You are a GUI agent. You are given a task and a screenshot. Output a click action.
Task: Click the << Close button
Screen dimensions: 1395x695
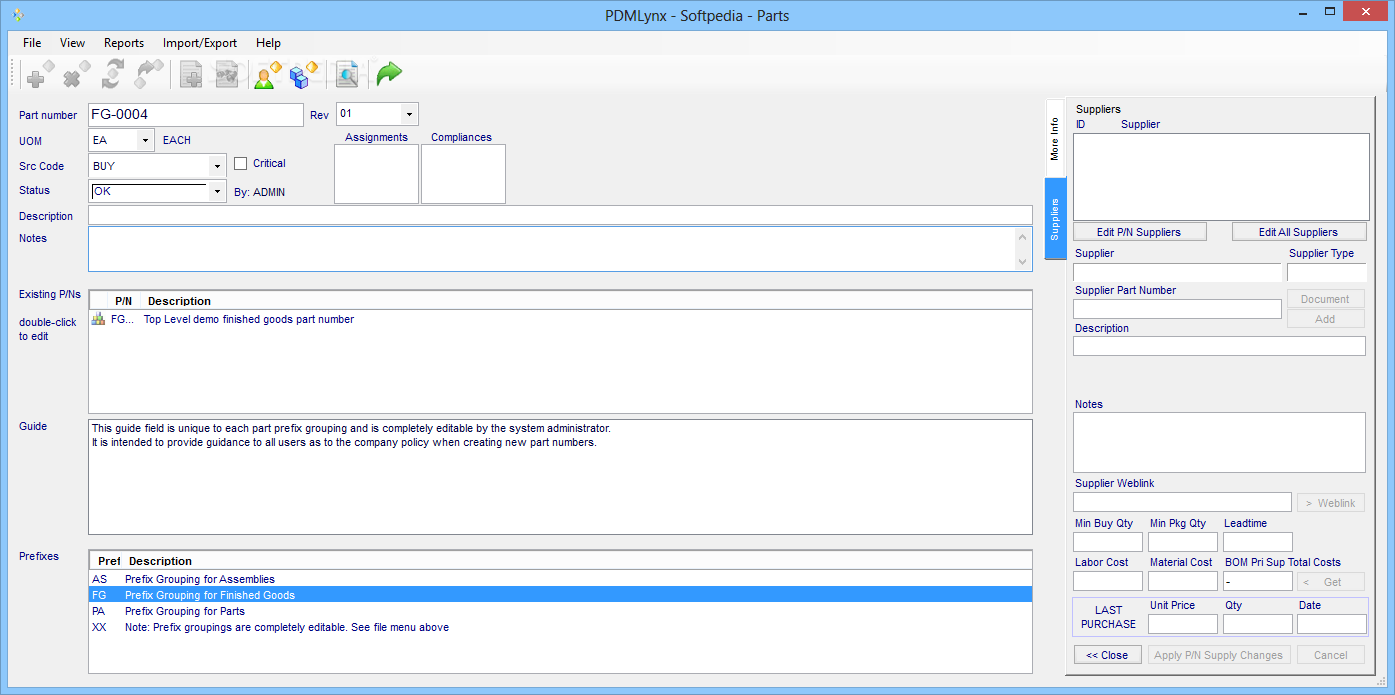point(1107,655)
